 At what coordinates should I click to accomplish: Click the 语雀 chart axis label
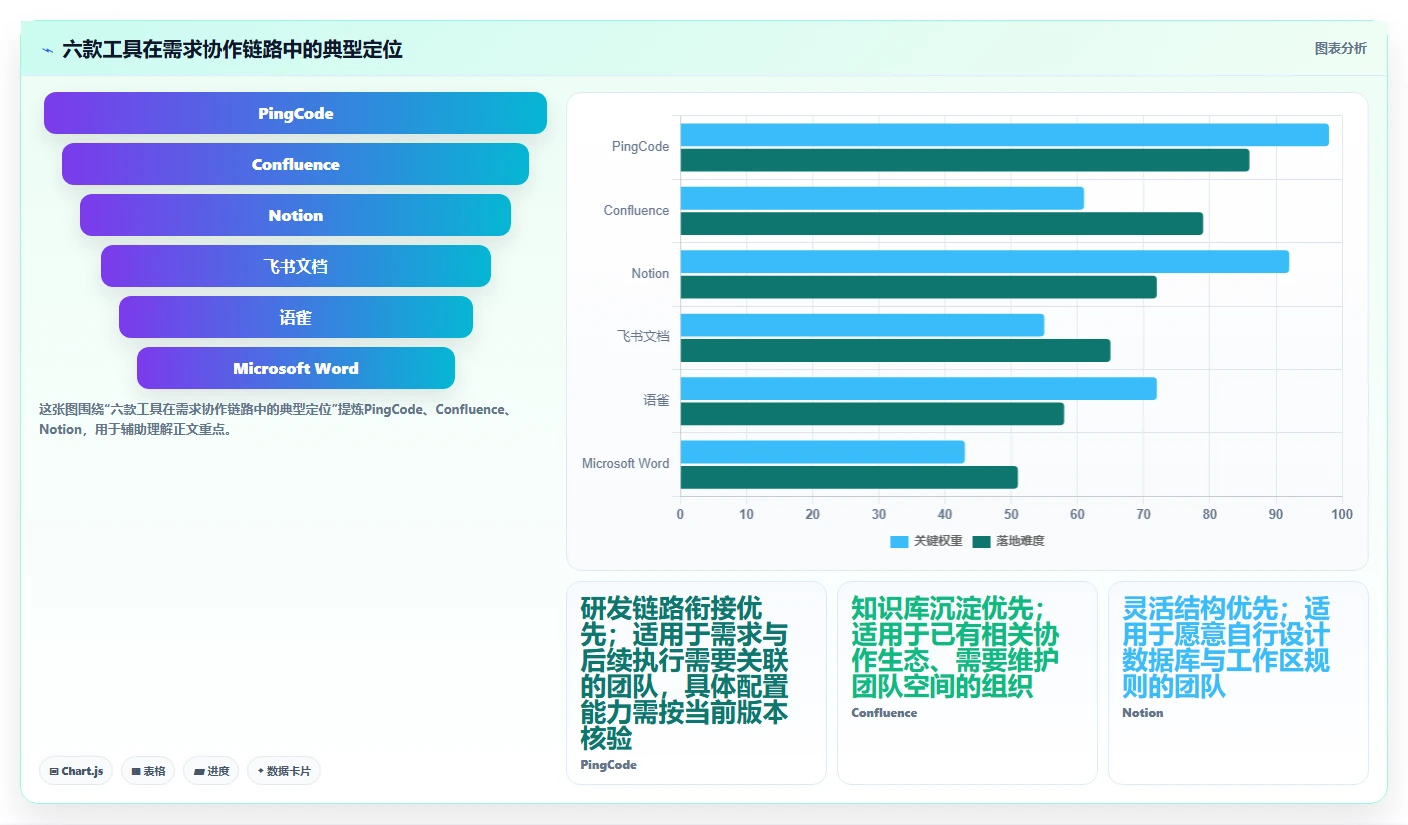point(656,400)
